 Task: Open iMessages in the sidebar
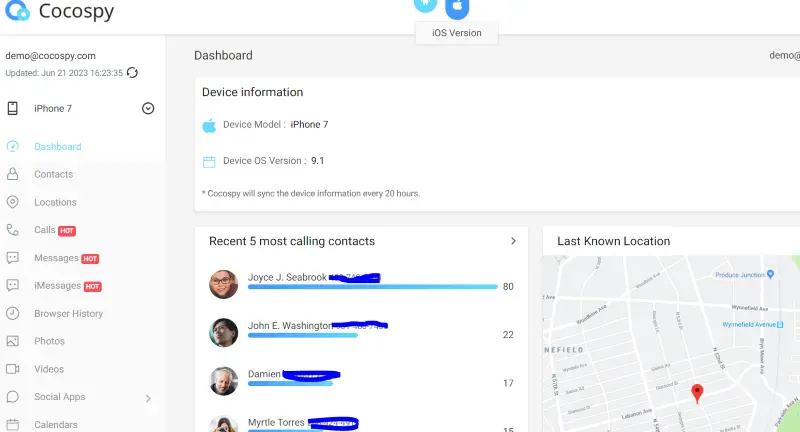(58, 286)
